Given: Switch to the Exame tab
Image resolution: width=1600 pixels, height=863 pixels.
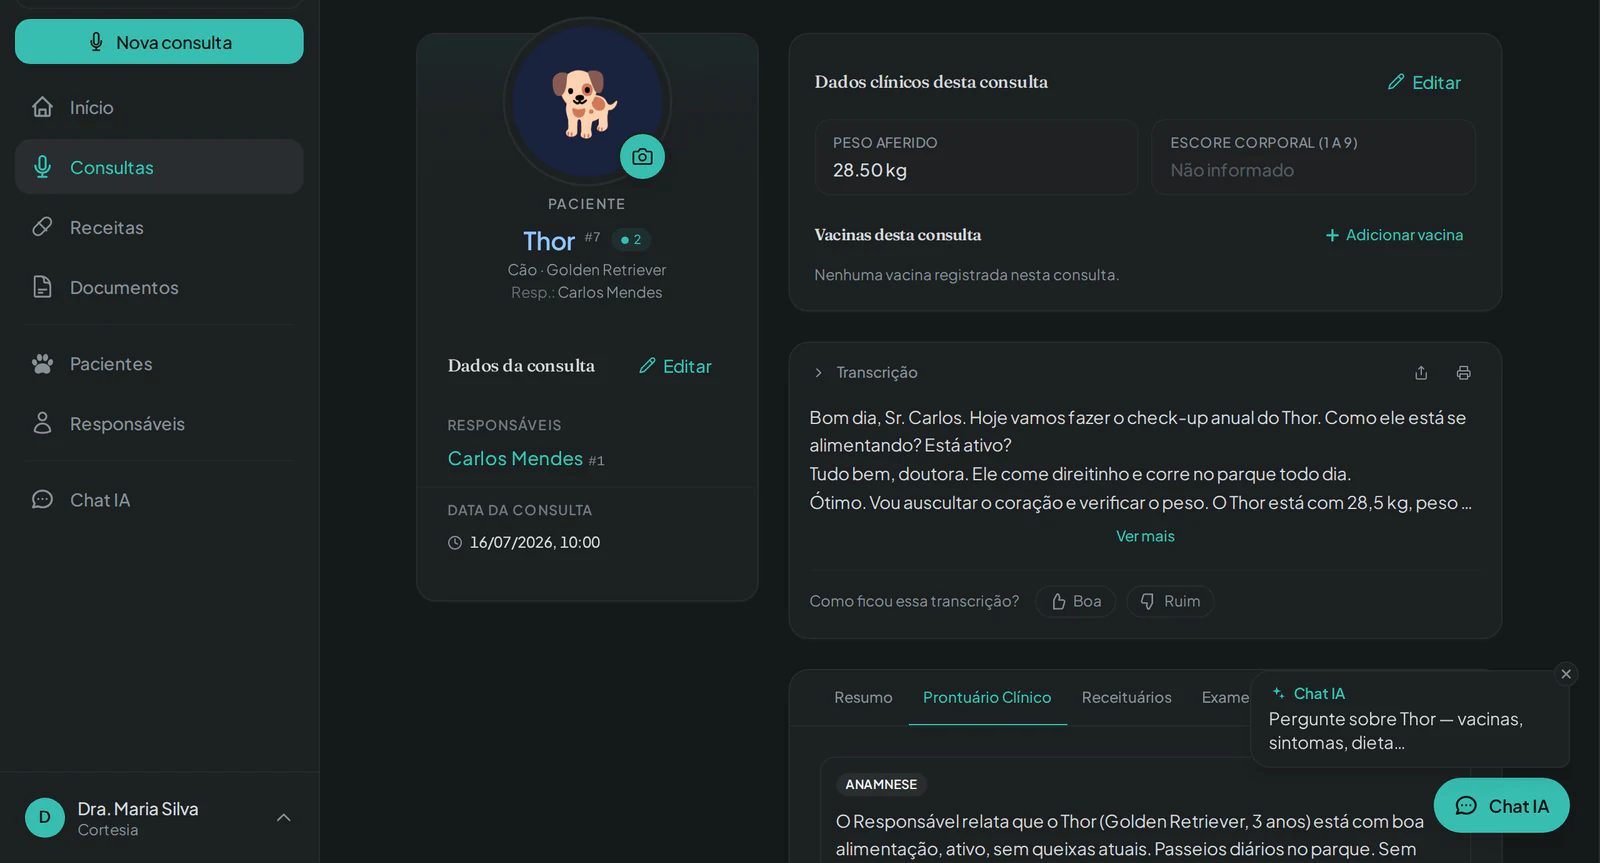Looking at the screenshot, I should (x=1225, y=697).
